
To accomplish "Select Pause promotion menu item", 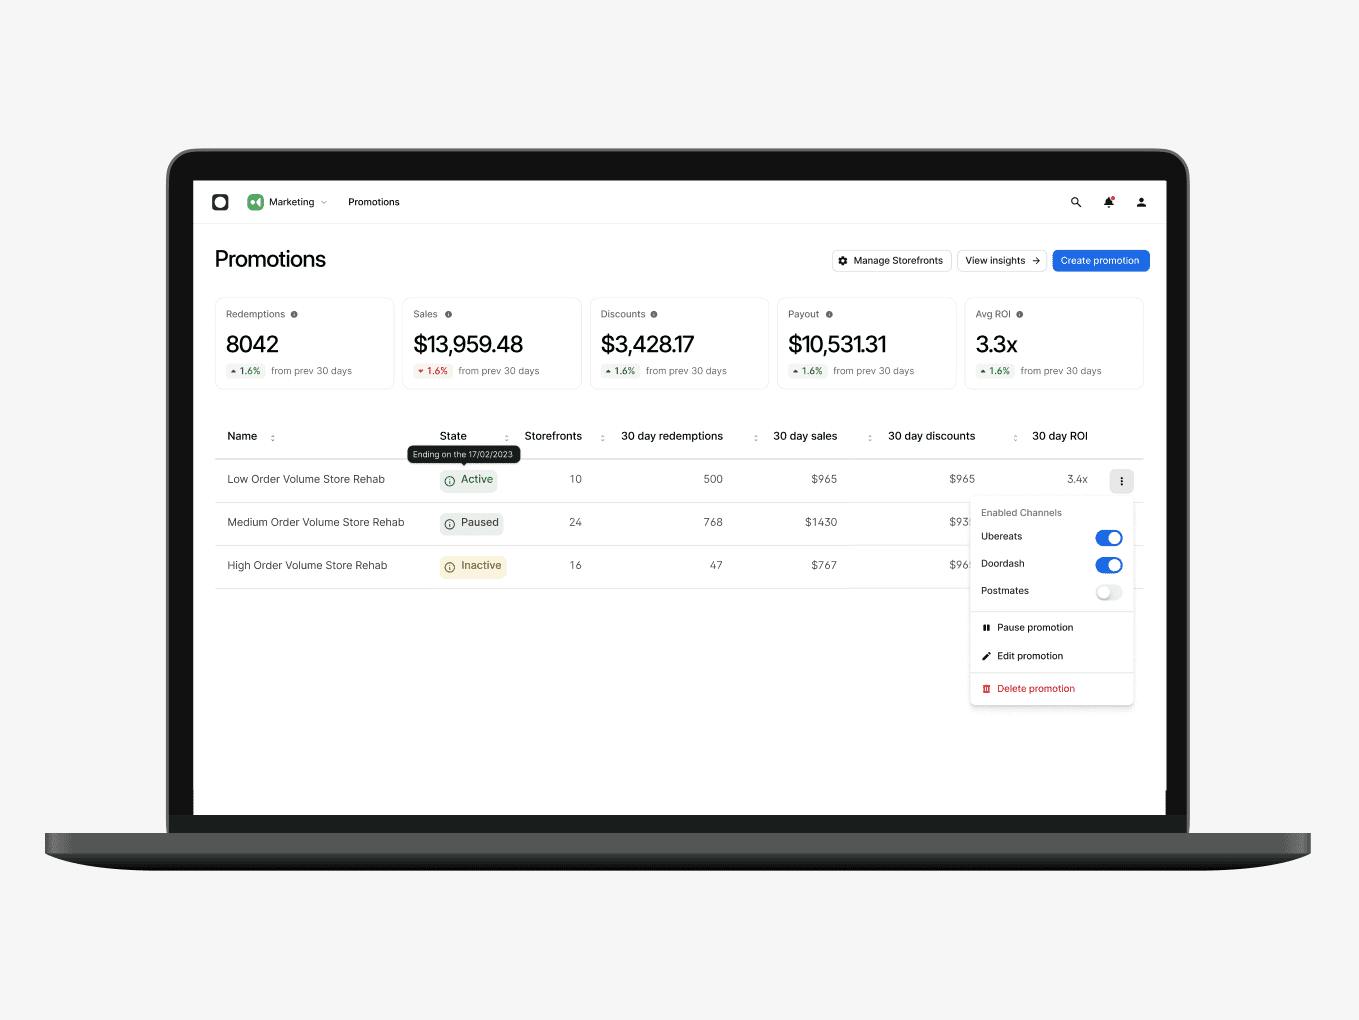I will click(1051, 628).
